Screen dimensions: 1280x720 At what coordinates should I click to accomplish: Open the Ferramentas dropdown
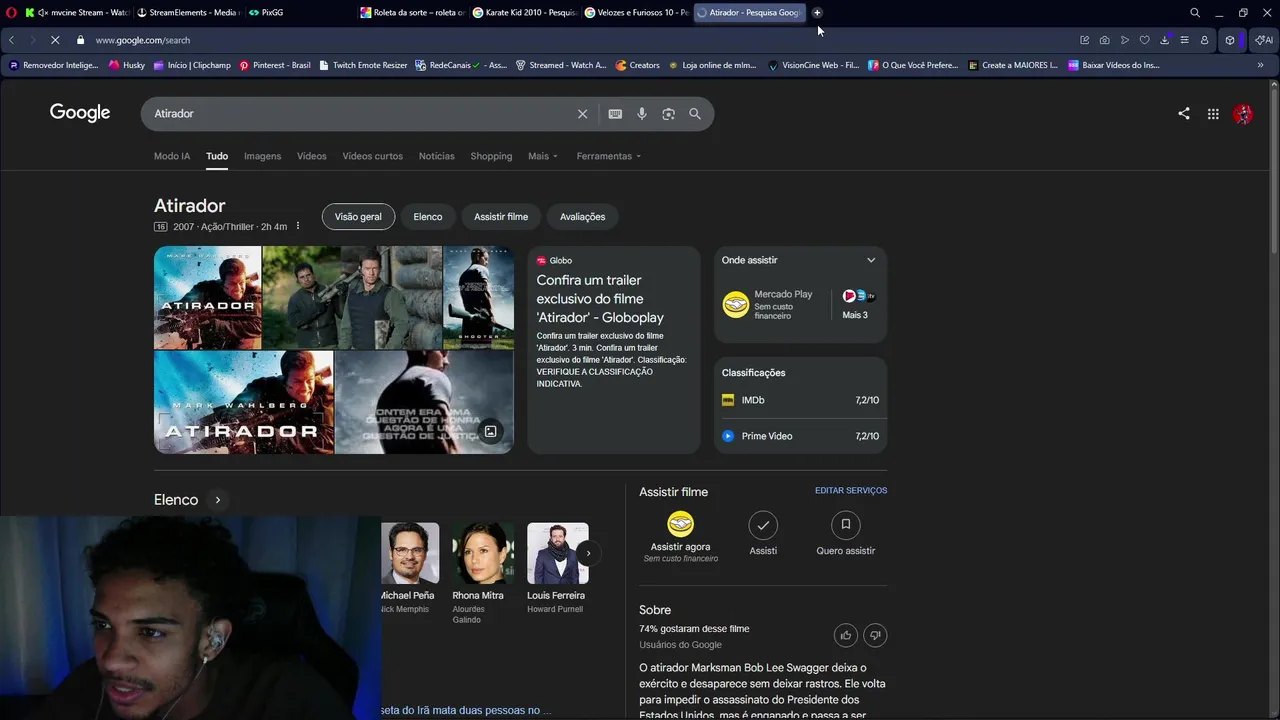click(609, 156)
